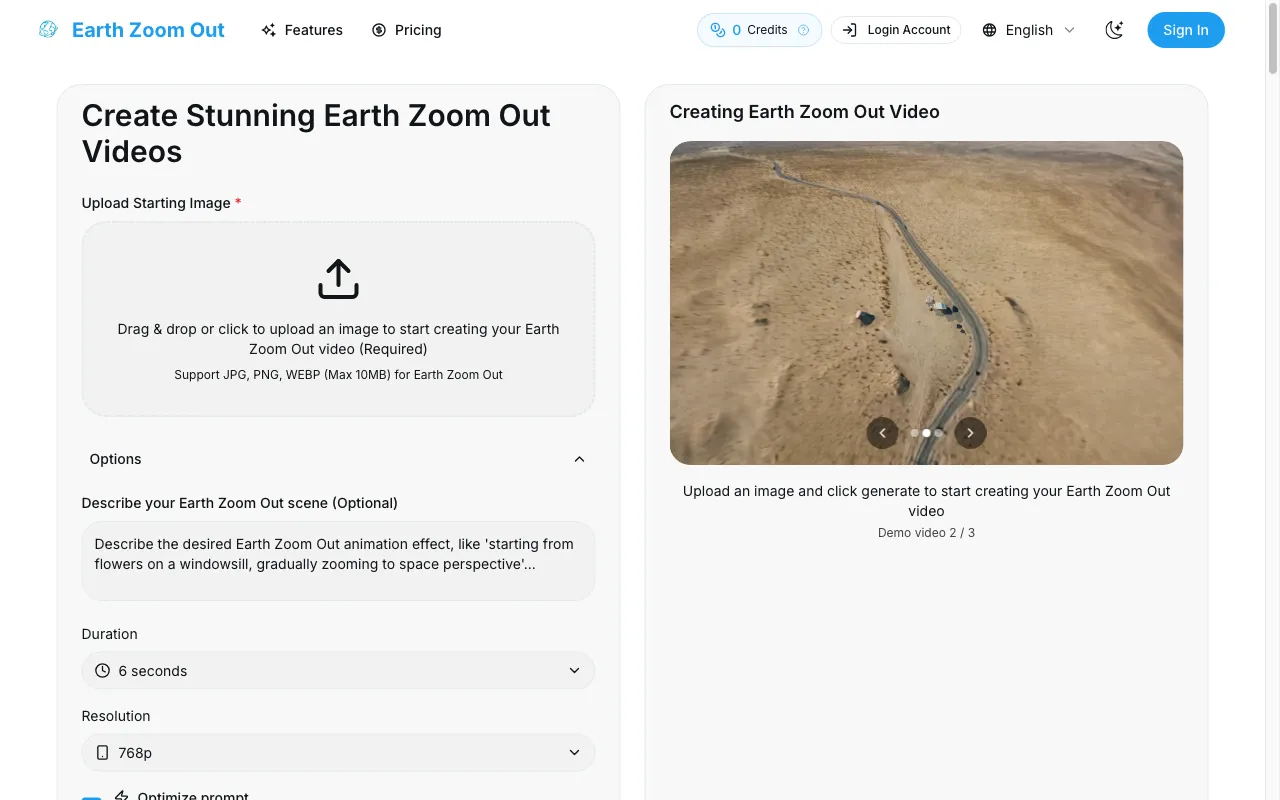Click the credits help question mark icon
This screenshot has height=800, width=1280.
coord(803,30)
